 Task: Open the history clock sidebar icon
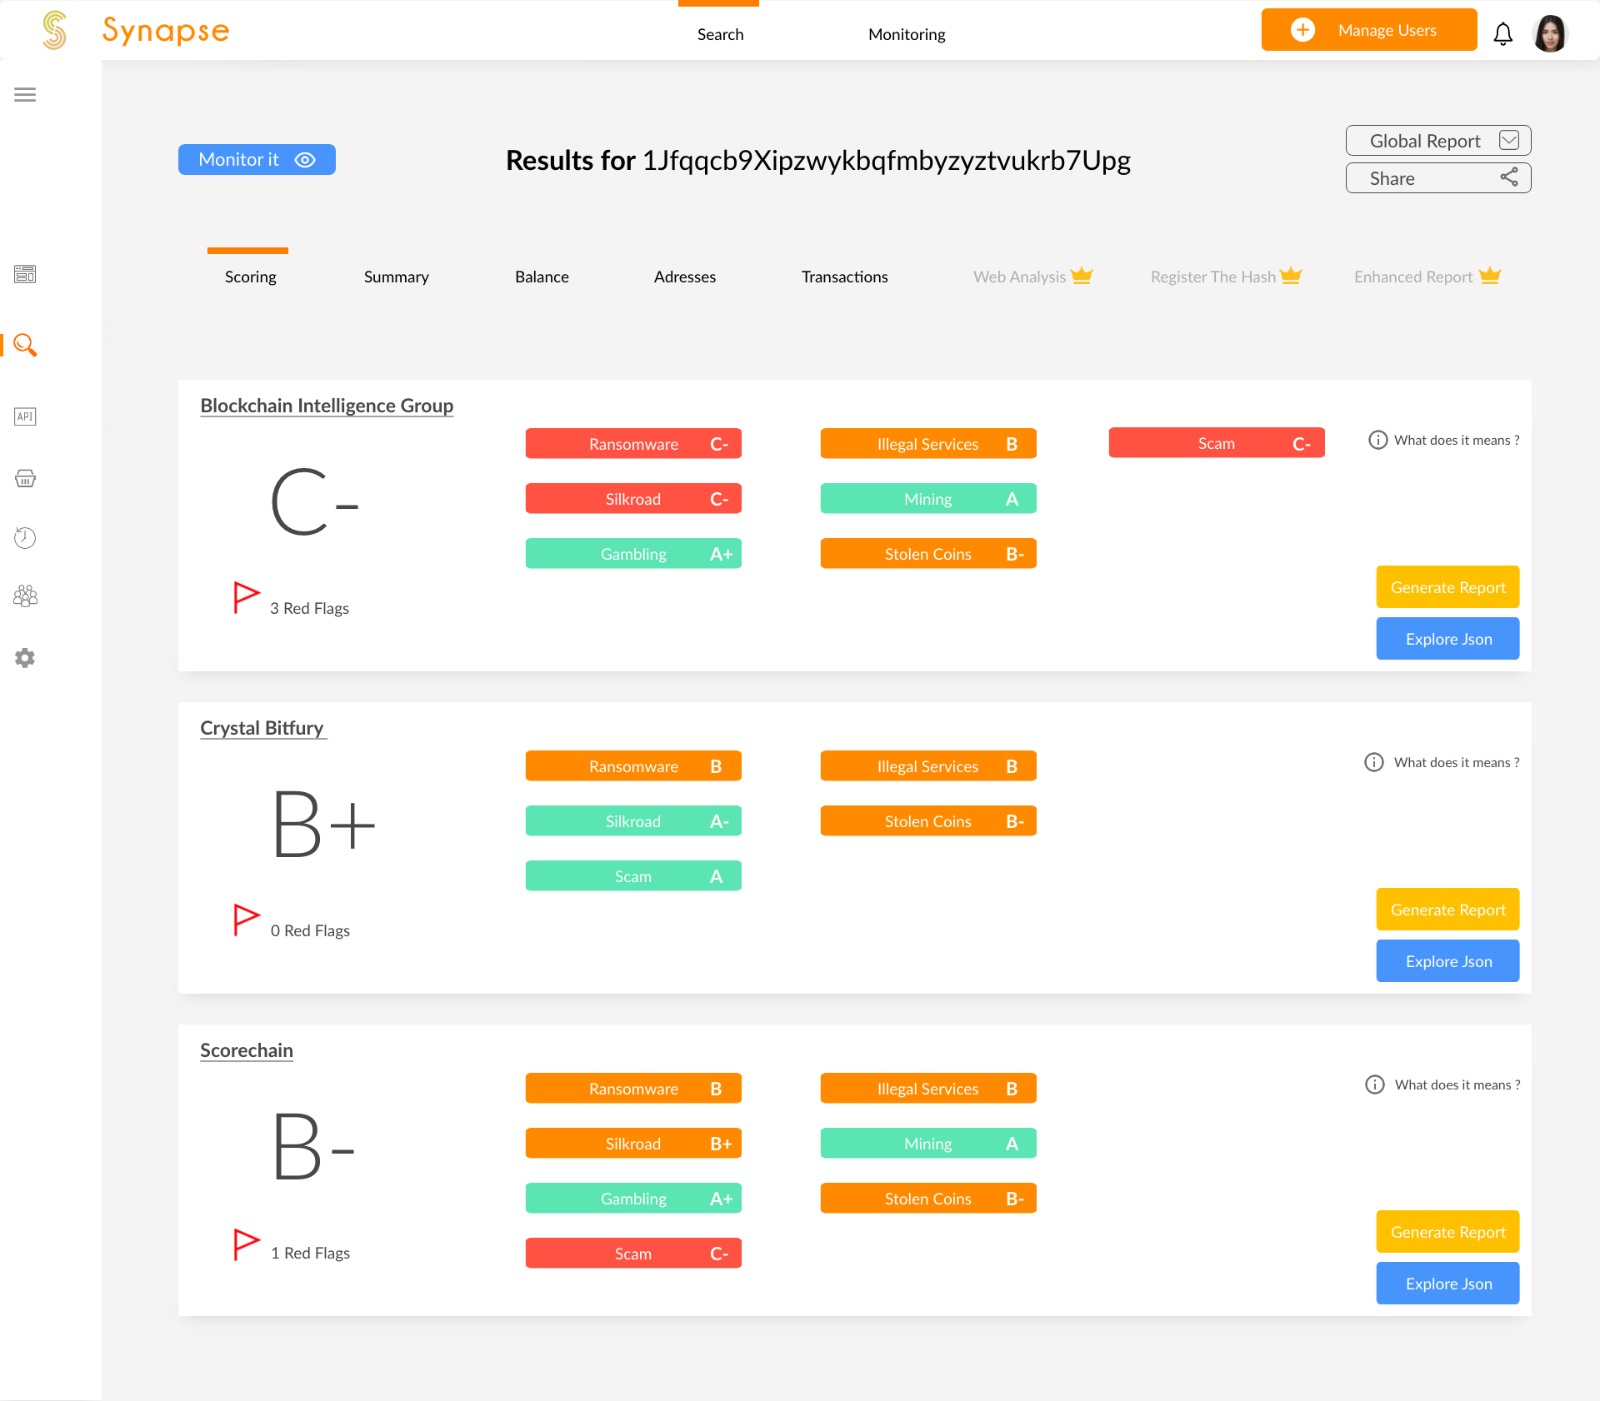(x=25, y=538)
